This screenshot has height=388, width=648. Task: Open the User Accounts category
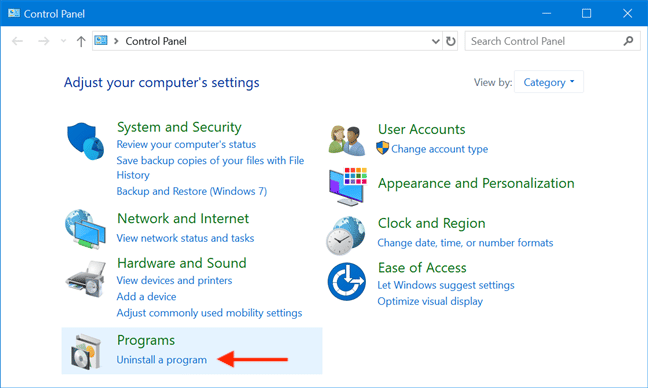pyautogui.click(x=422, y=129)
